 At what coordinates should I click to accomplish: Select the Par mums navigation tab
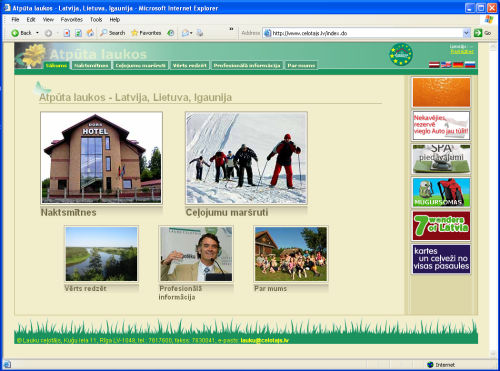click(x=301, y=65)
